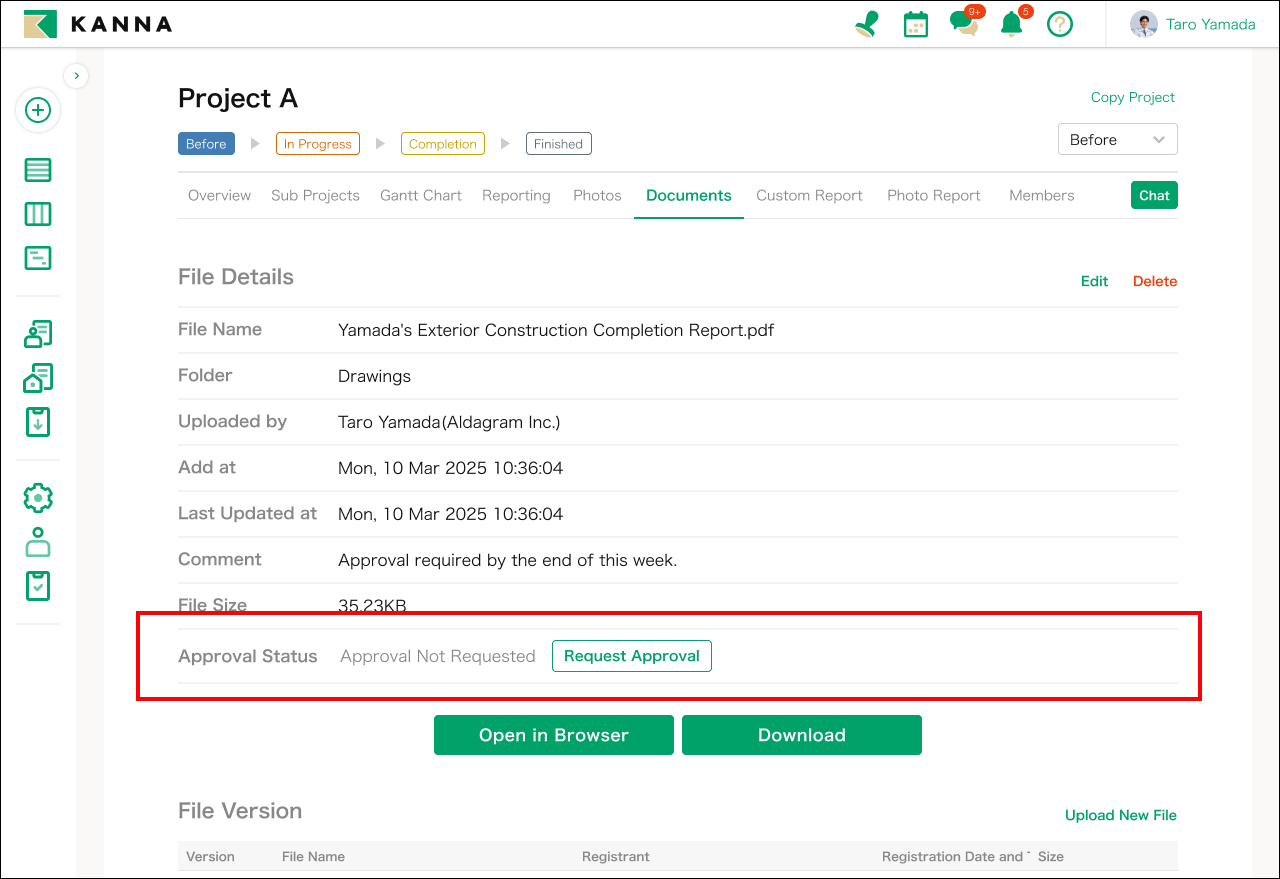Open the Members tab
The width and height of the screenshot is (1280, 879).
click(1041, 196)
